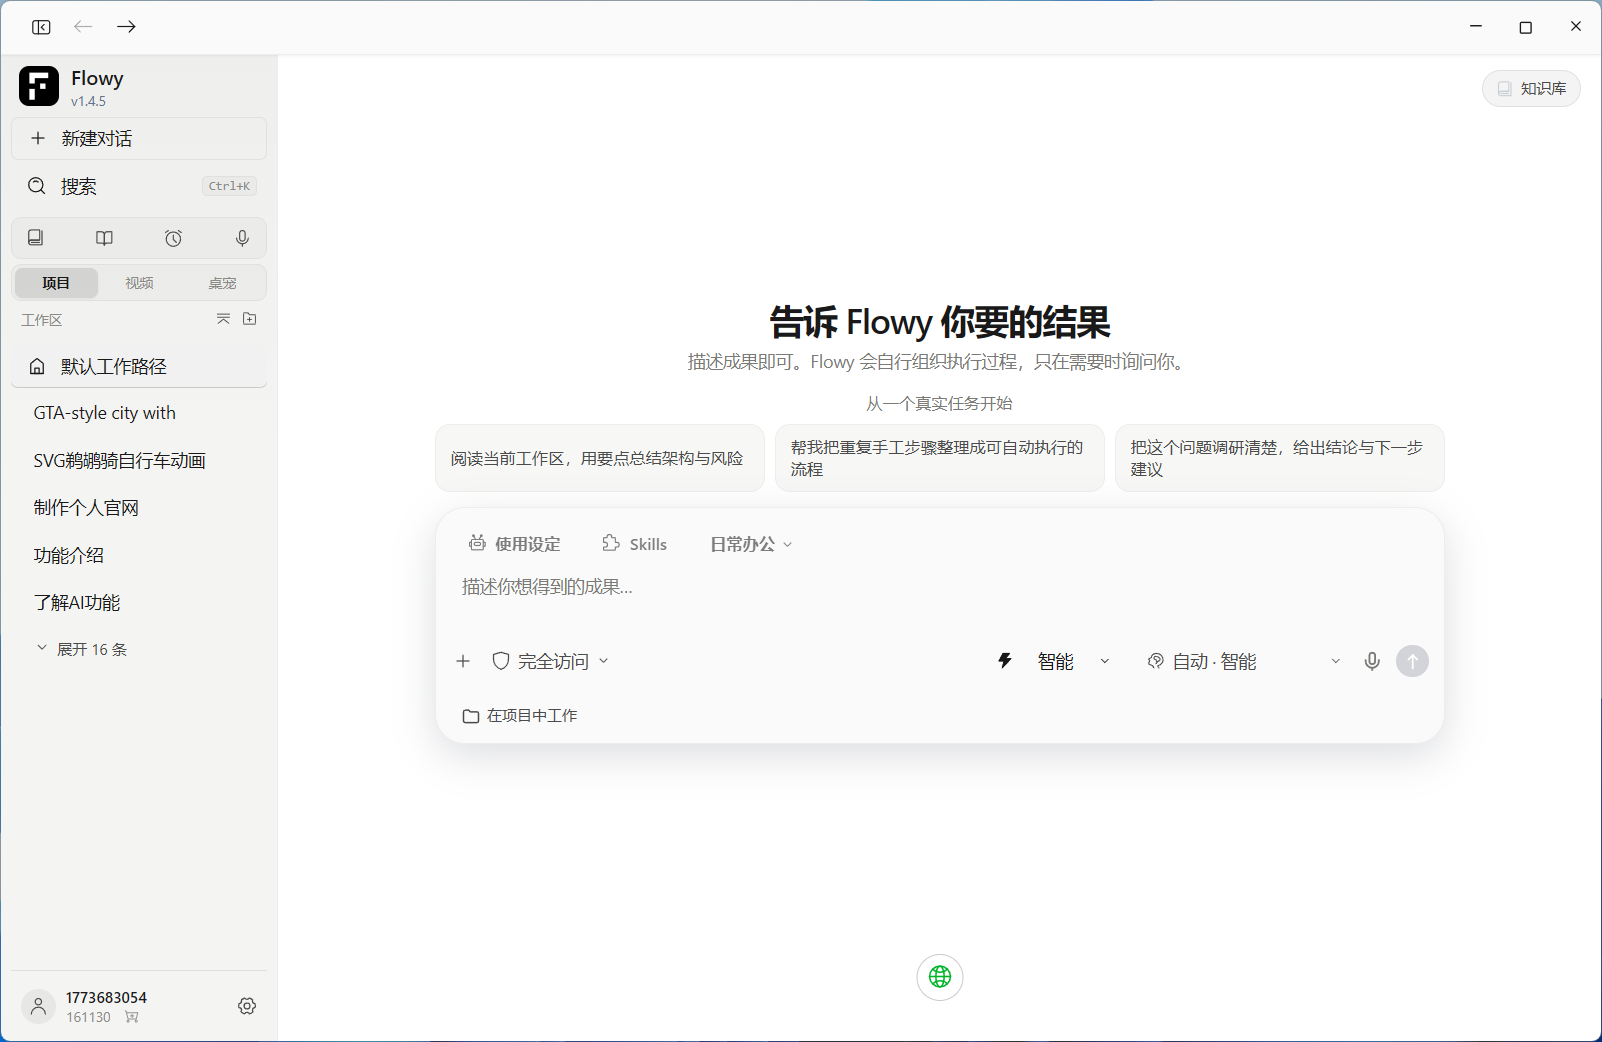The height and width of the screenshot is (1042, 1602).
Task: Select suggestion 阅读当前工作区，用要点总结架构与风险
Action: (x=600, y=458)
